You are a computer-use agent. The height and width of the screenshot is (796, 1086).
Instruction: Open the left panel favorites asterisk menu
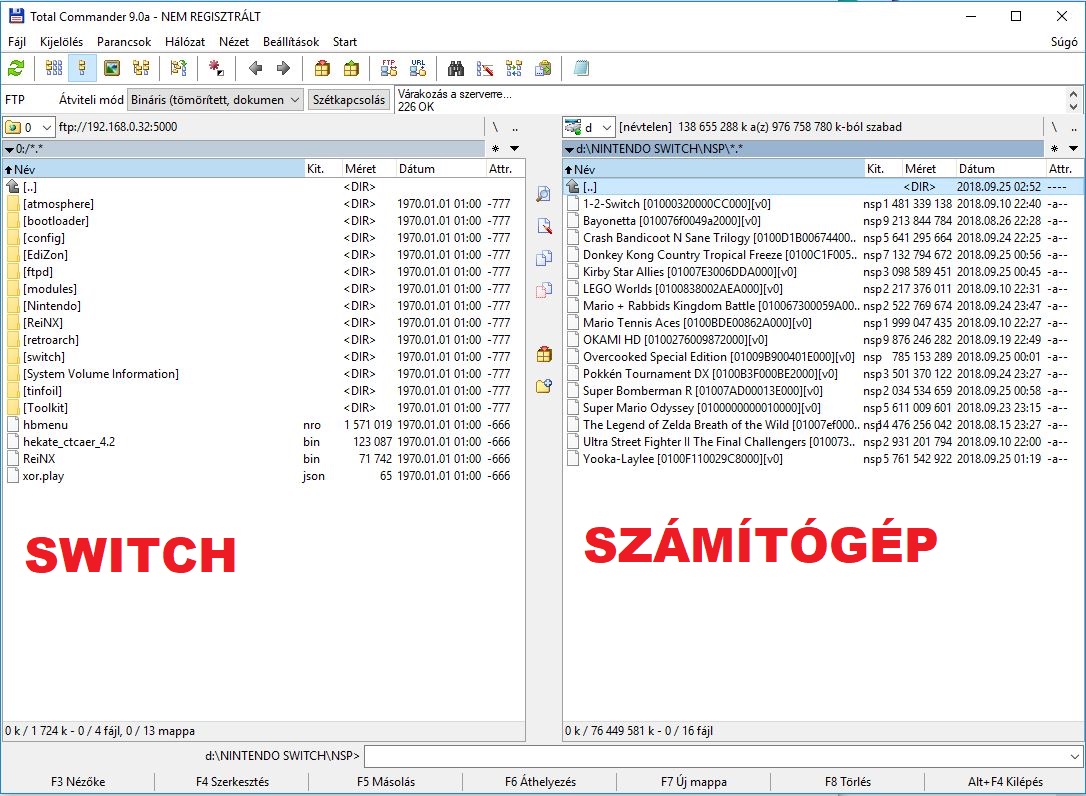click(495, 148)
